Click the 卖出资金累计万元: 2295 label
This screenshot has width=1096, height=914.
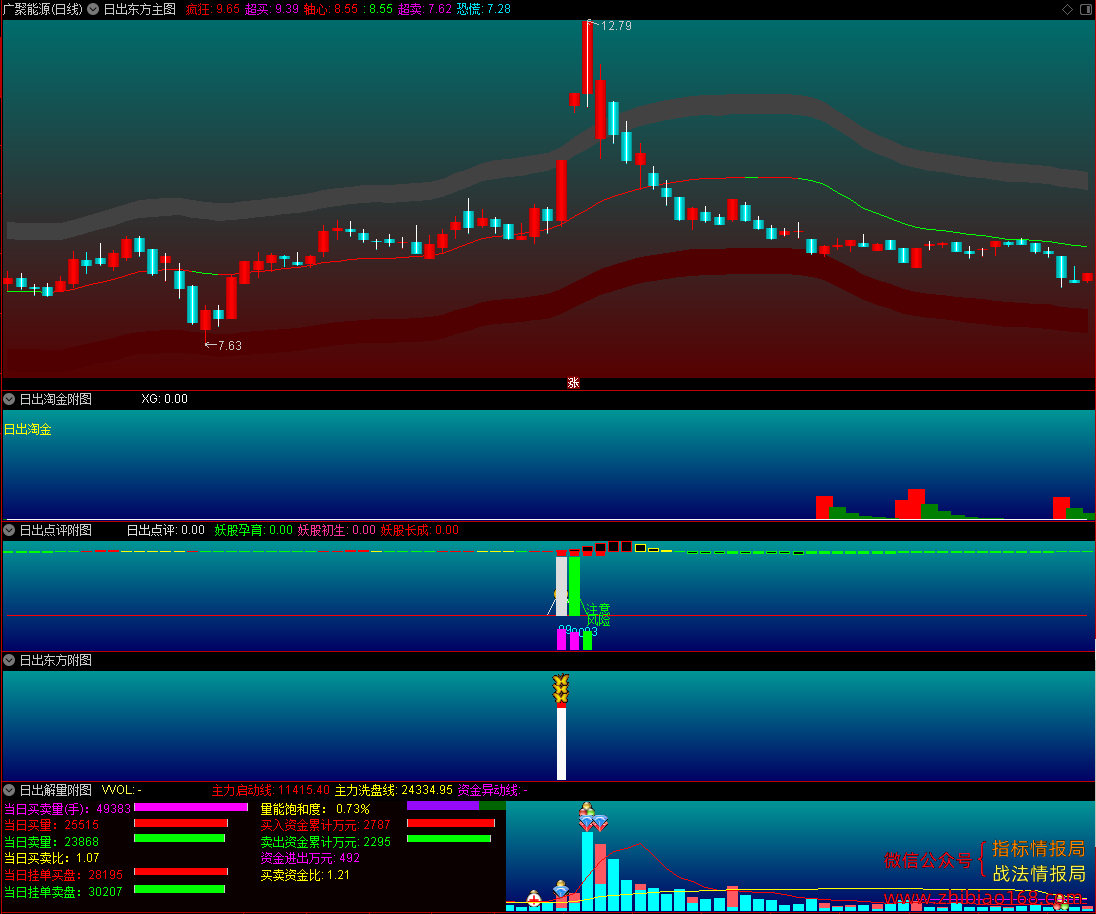(325, 842)
